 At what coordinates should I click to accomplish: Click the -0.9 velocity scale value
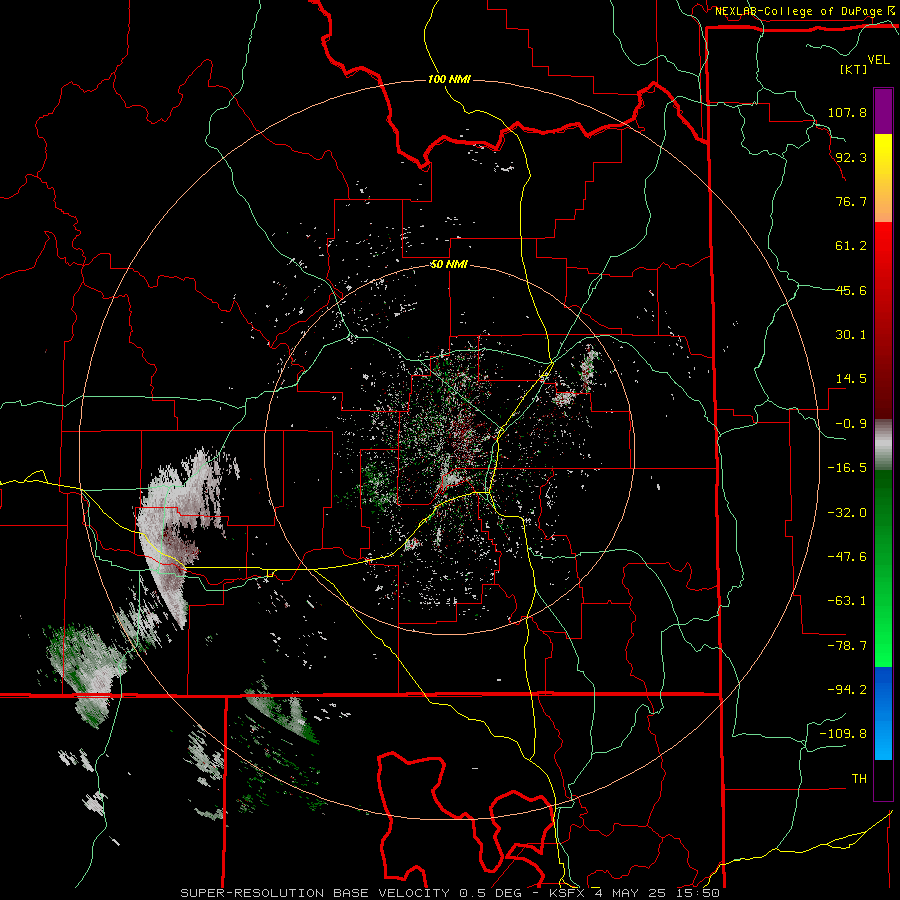pos(851,424)
